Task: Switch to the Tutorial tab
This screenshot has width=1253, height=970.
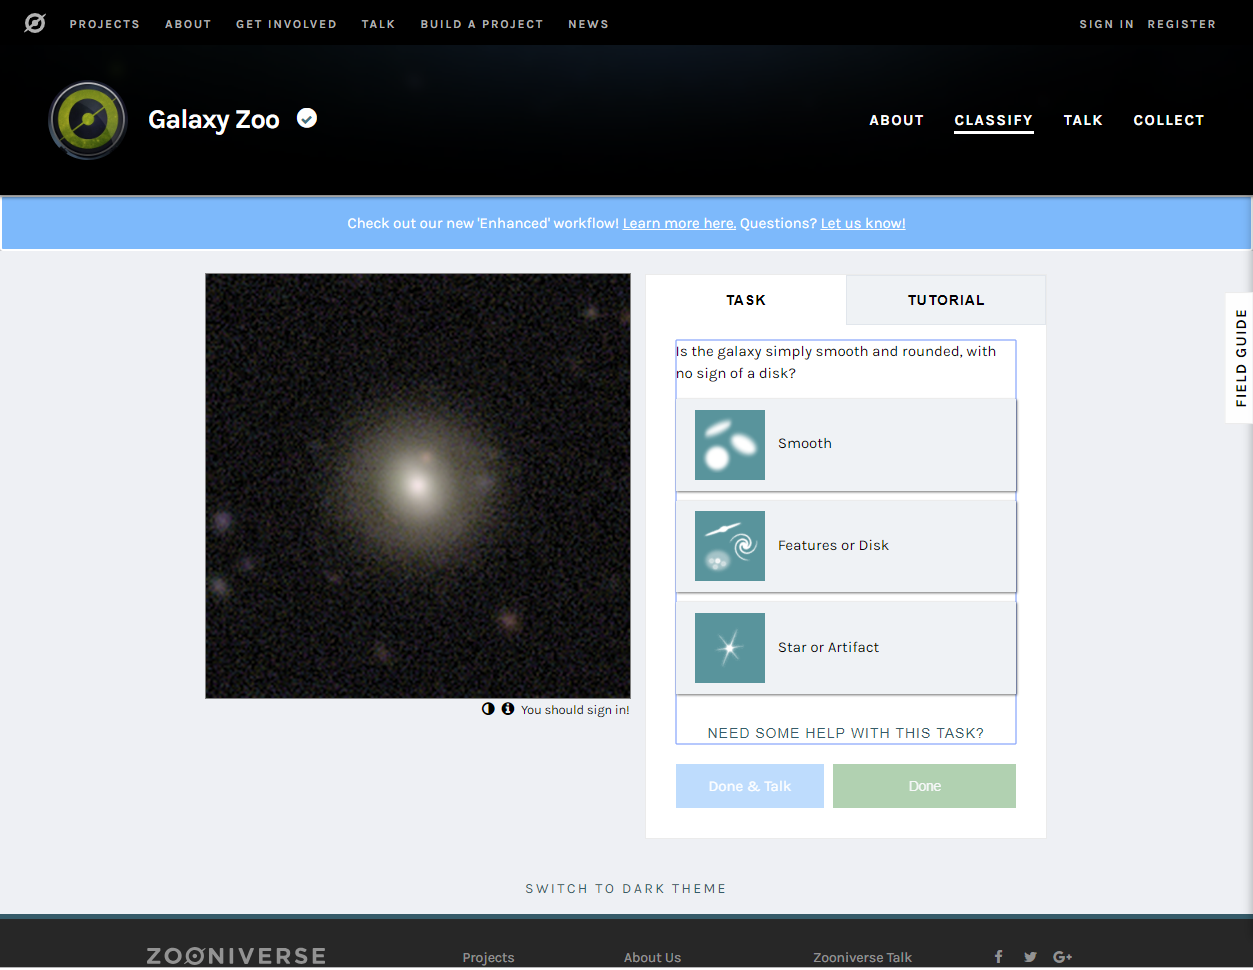Action: (945, 300)
